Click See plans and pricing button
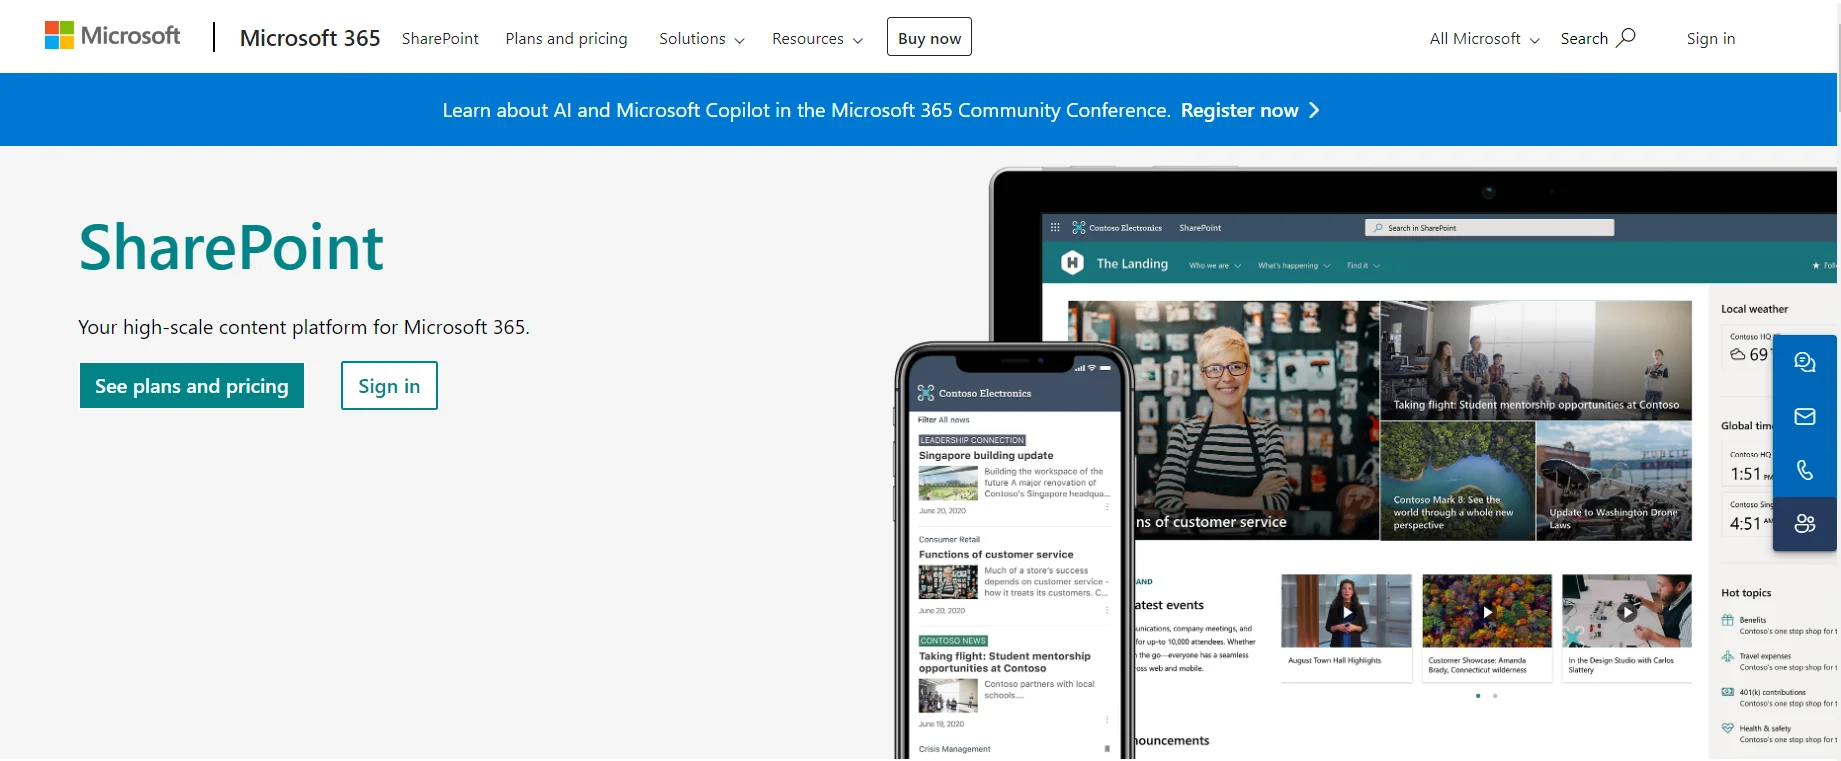Image resolution: width=1841 pixels, height=761 pixels. (x=192, y=386)
